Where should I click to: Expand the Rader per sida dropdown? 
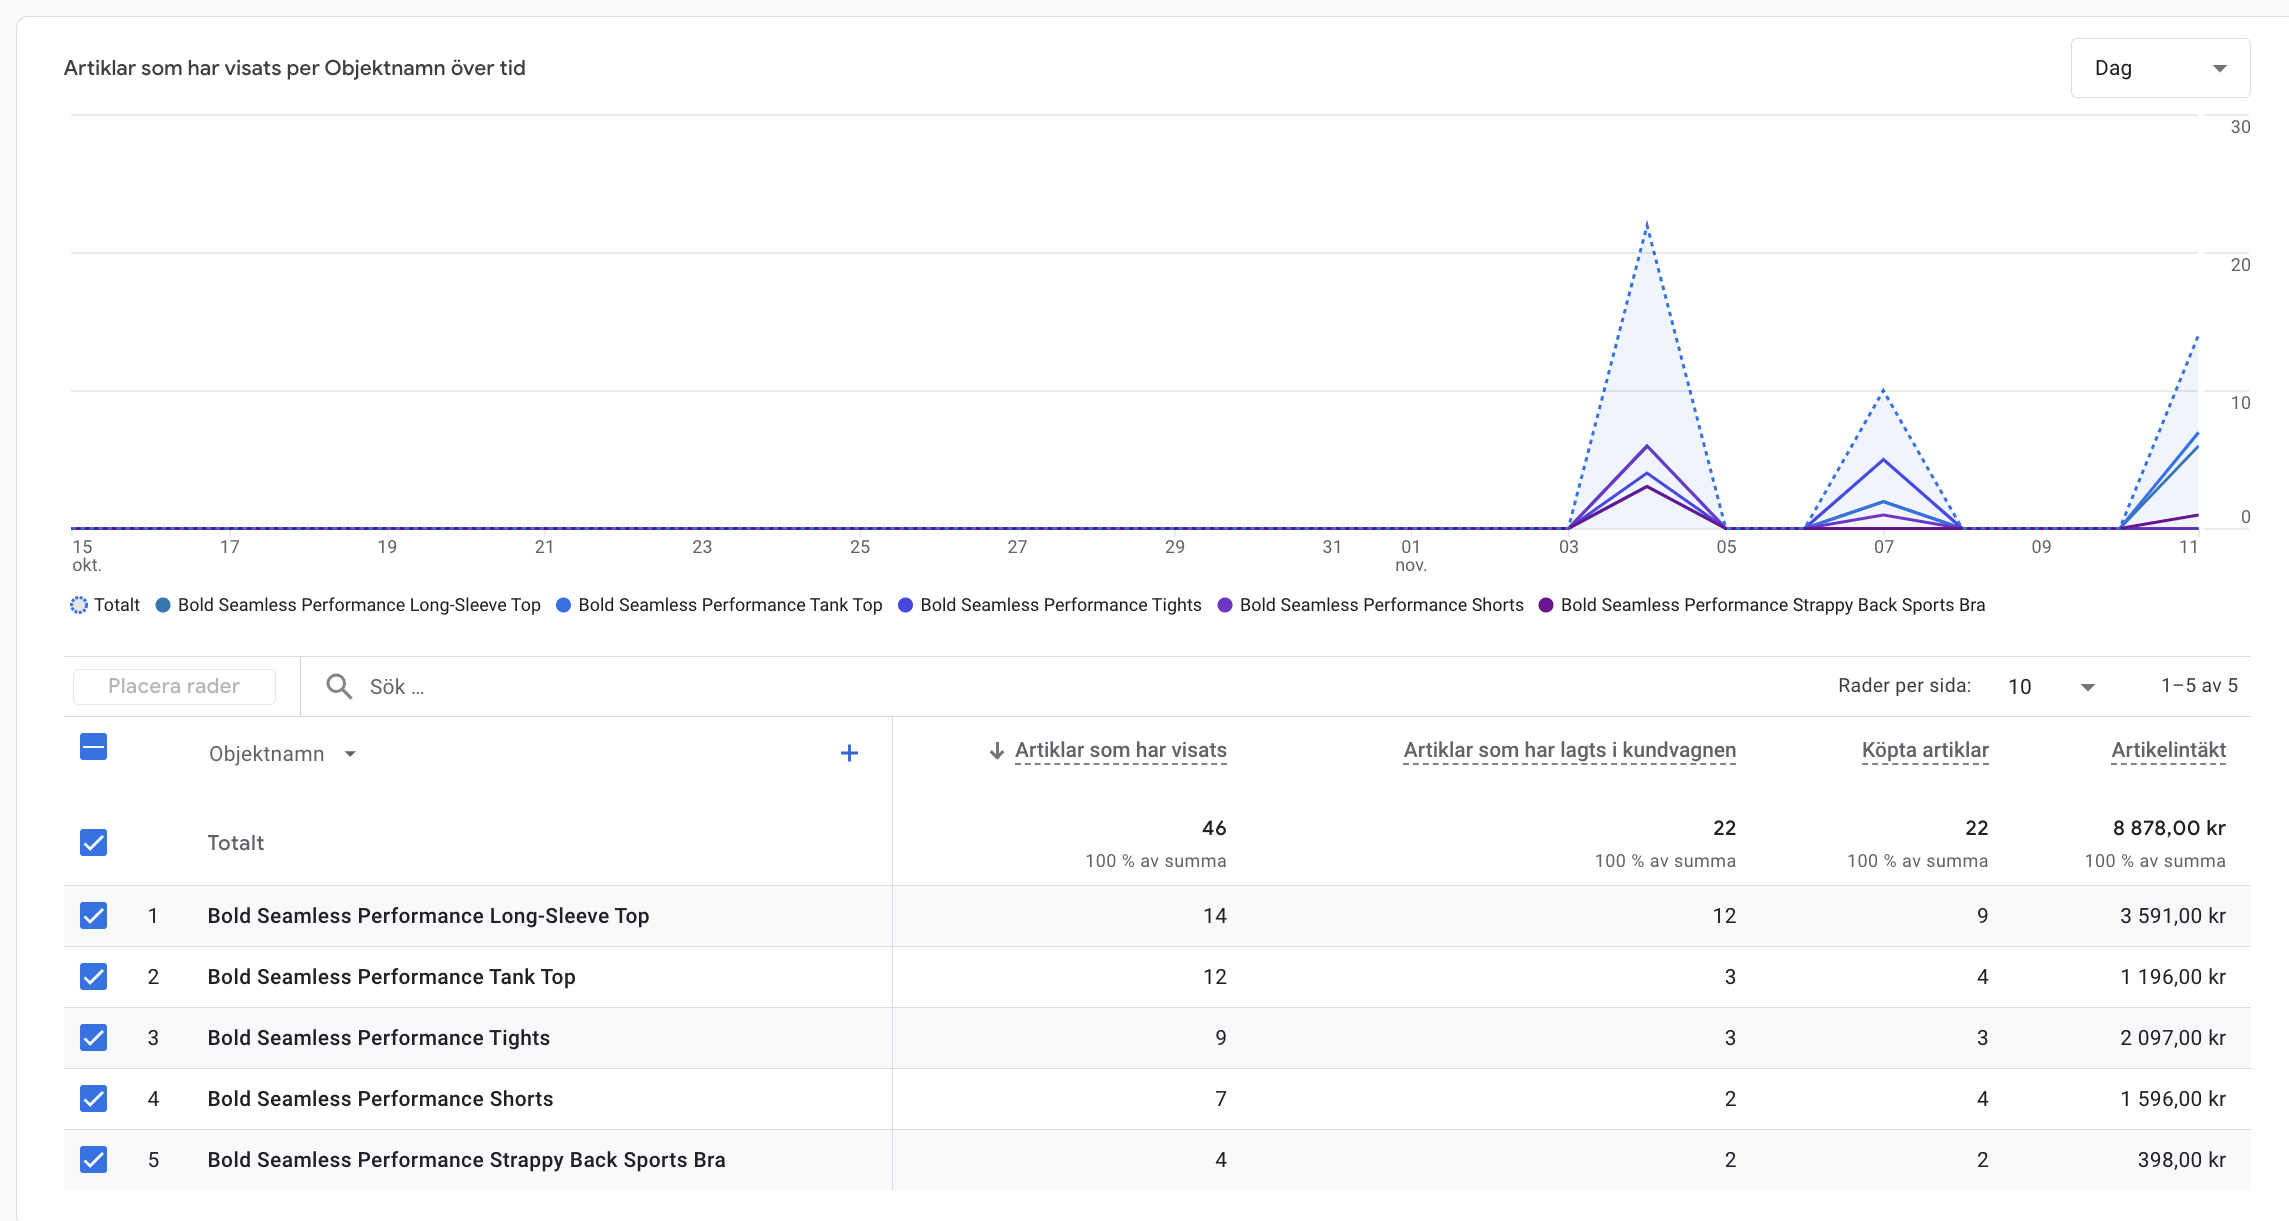(x=2082, y=687)
